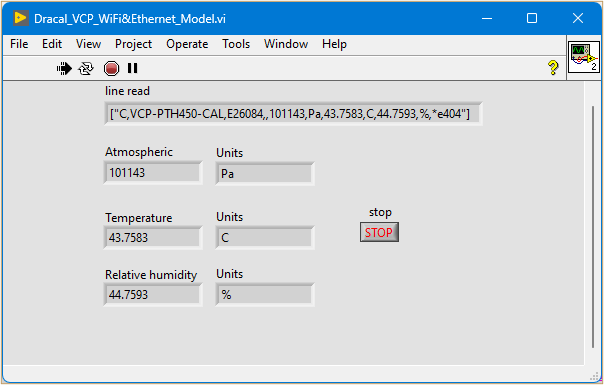Open the Window menu
The width and height of the screenshot is (604, 385).
pos(286,44)
